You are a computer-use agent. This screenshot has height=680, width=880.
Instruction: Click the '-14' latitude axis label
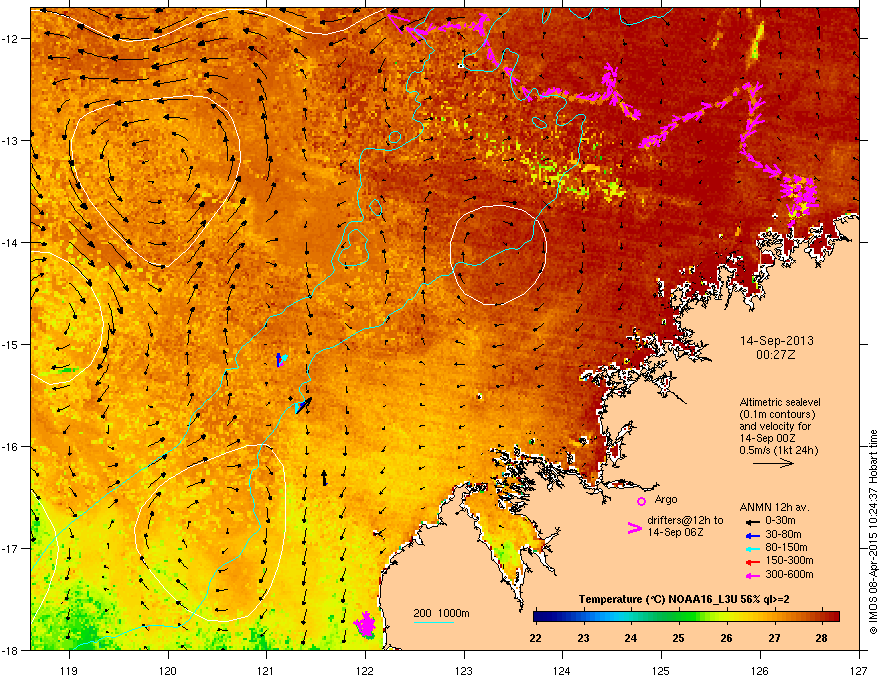(x=10, y=243)
